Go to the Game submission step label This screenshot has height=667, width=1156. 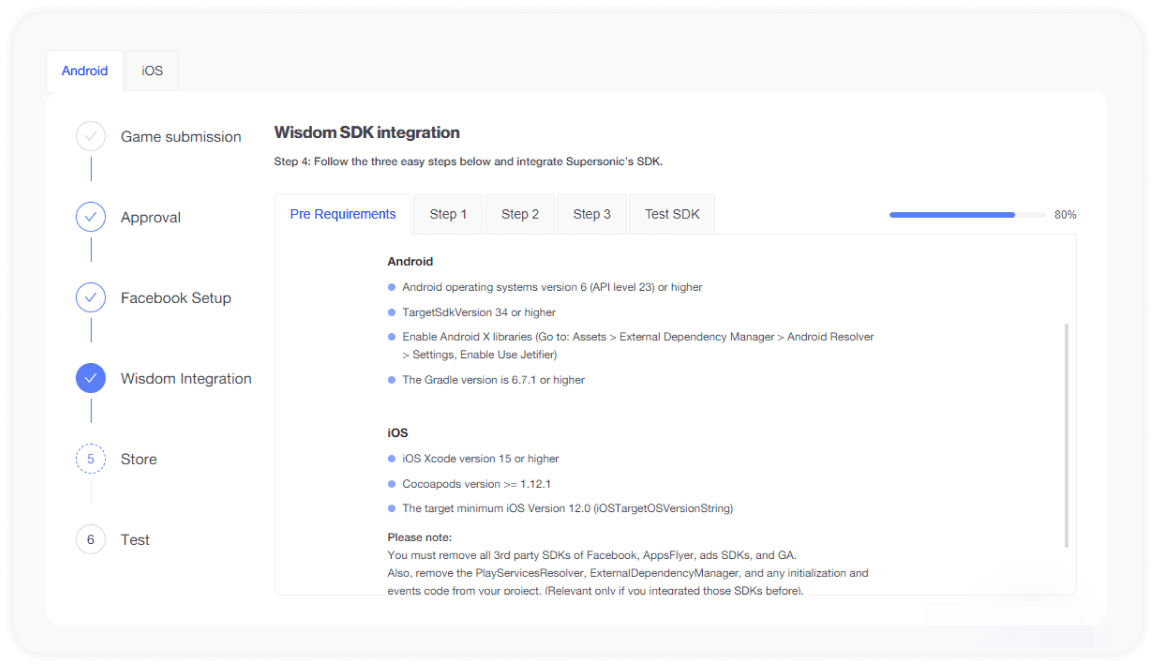point(181,136)
